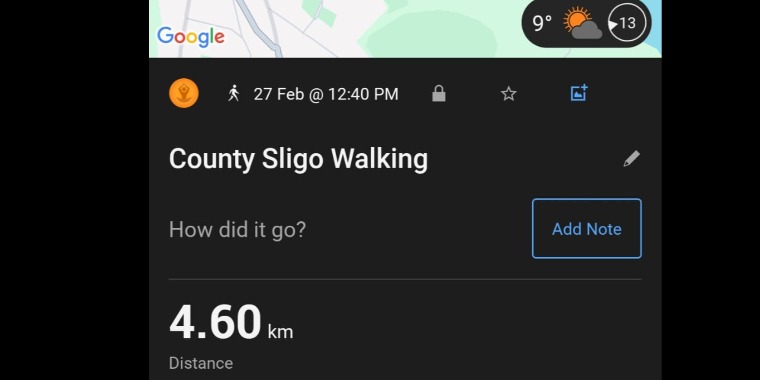Tap the pencil edit title icon
Screen dimensions: 760x380
(631, 158)
